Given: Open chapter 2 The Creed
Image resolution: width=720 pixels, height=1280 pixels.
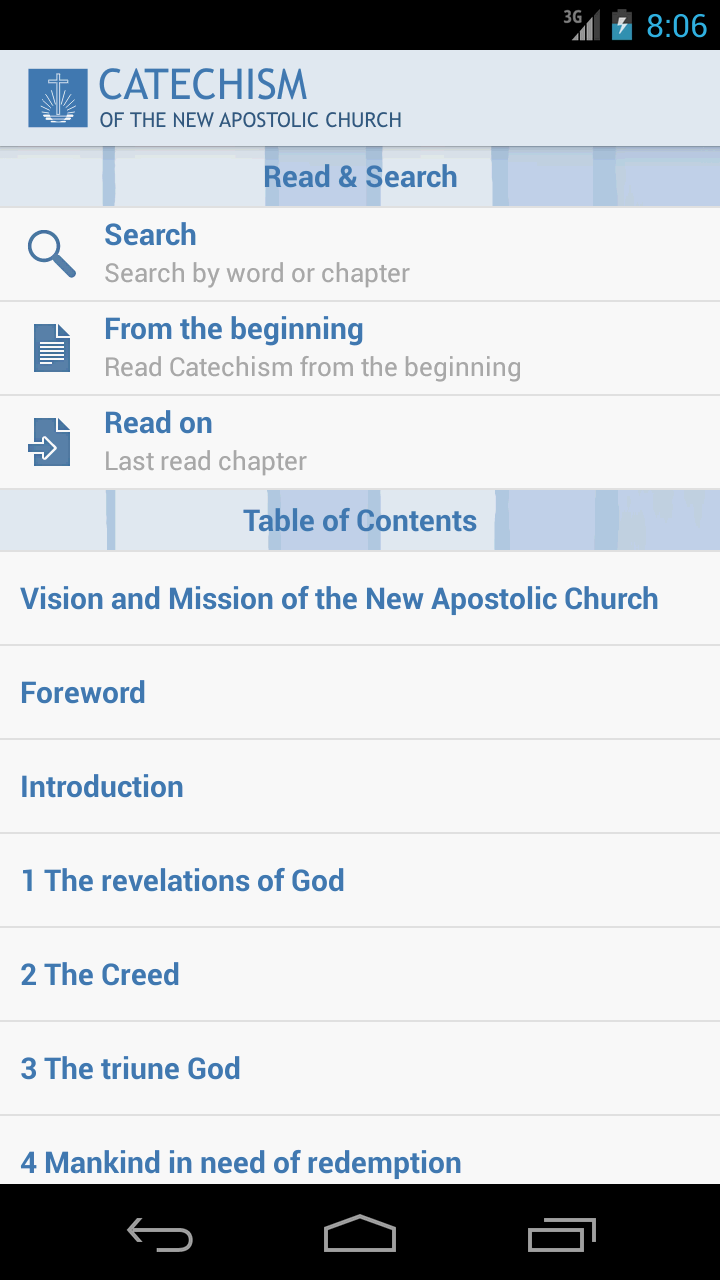Looking at the screenshot, I should click(360, 975).
